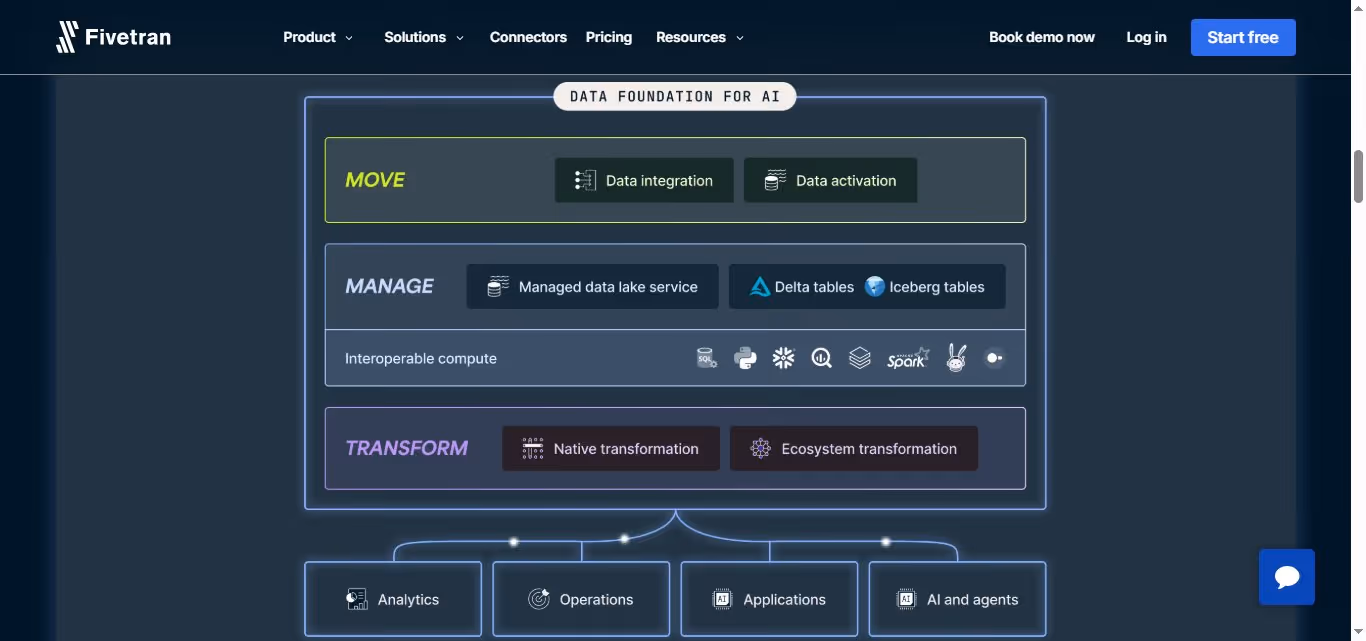This screenshot has width=1366, height=641.
Task: Click the MANAGE heading
Action: (389, 286)
